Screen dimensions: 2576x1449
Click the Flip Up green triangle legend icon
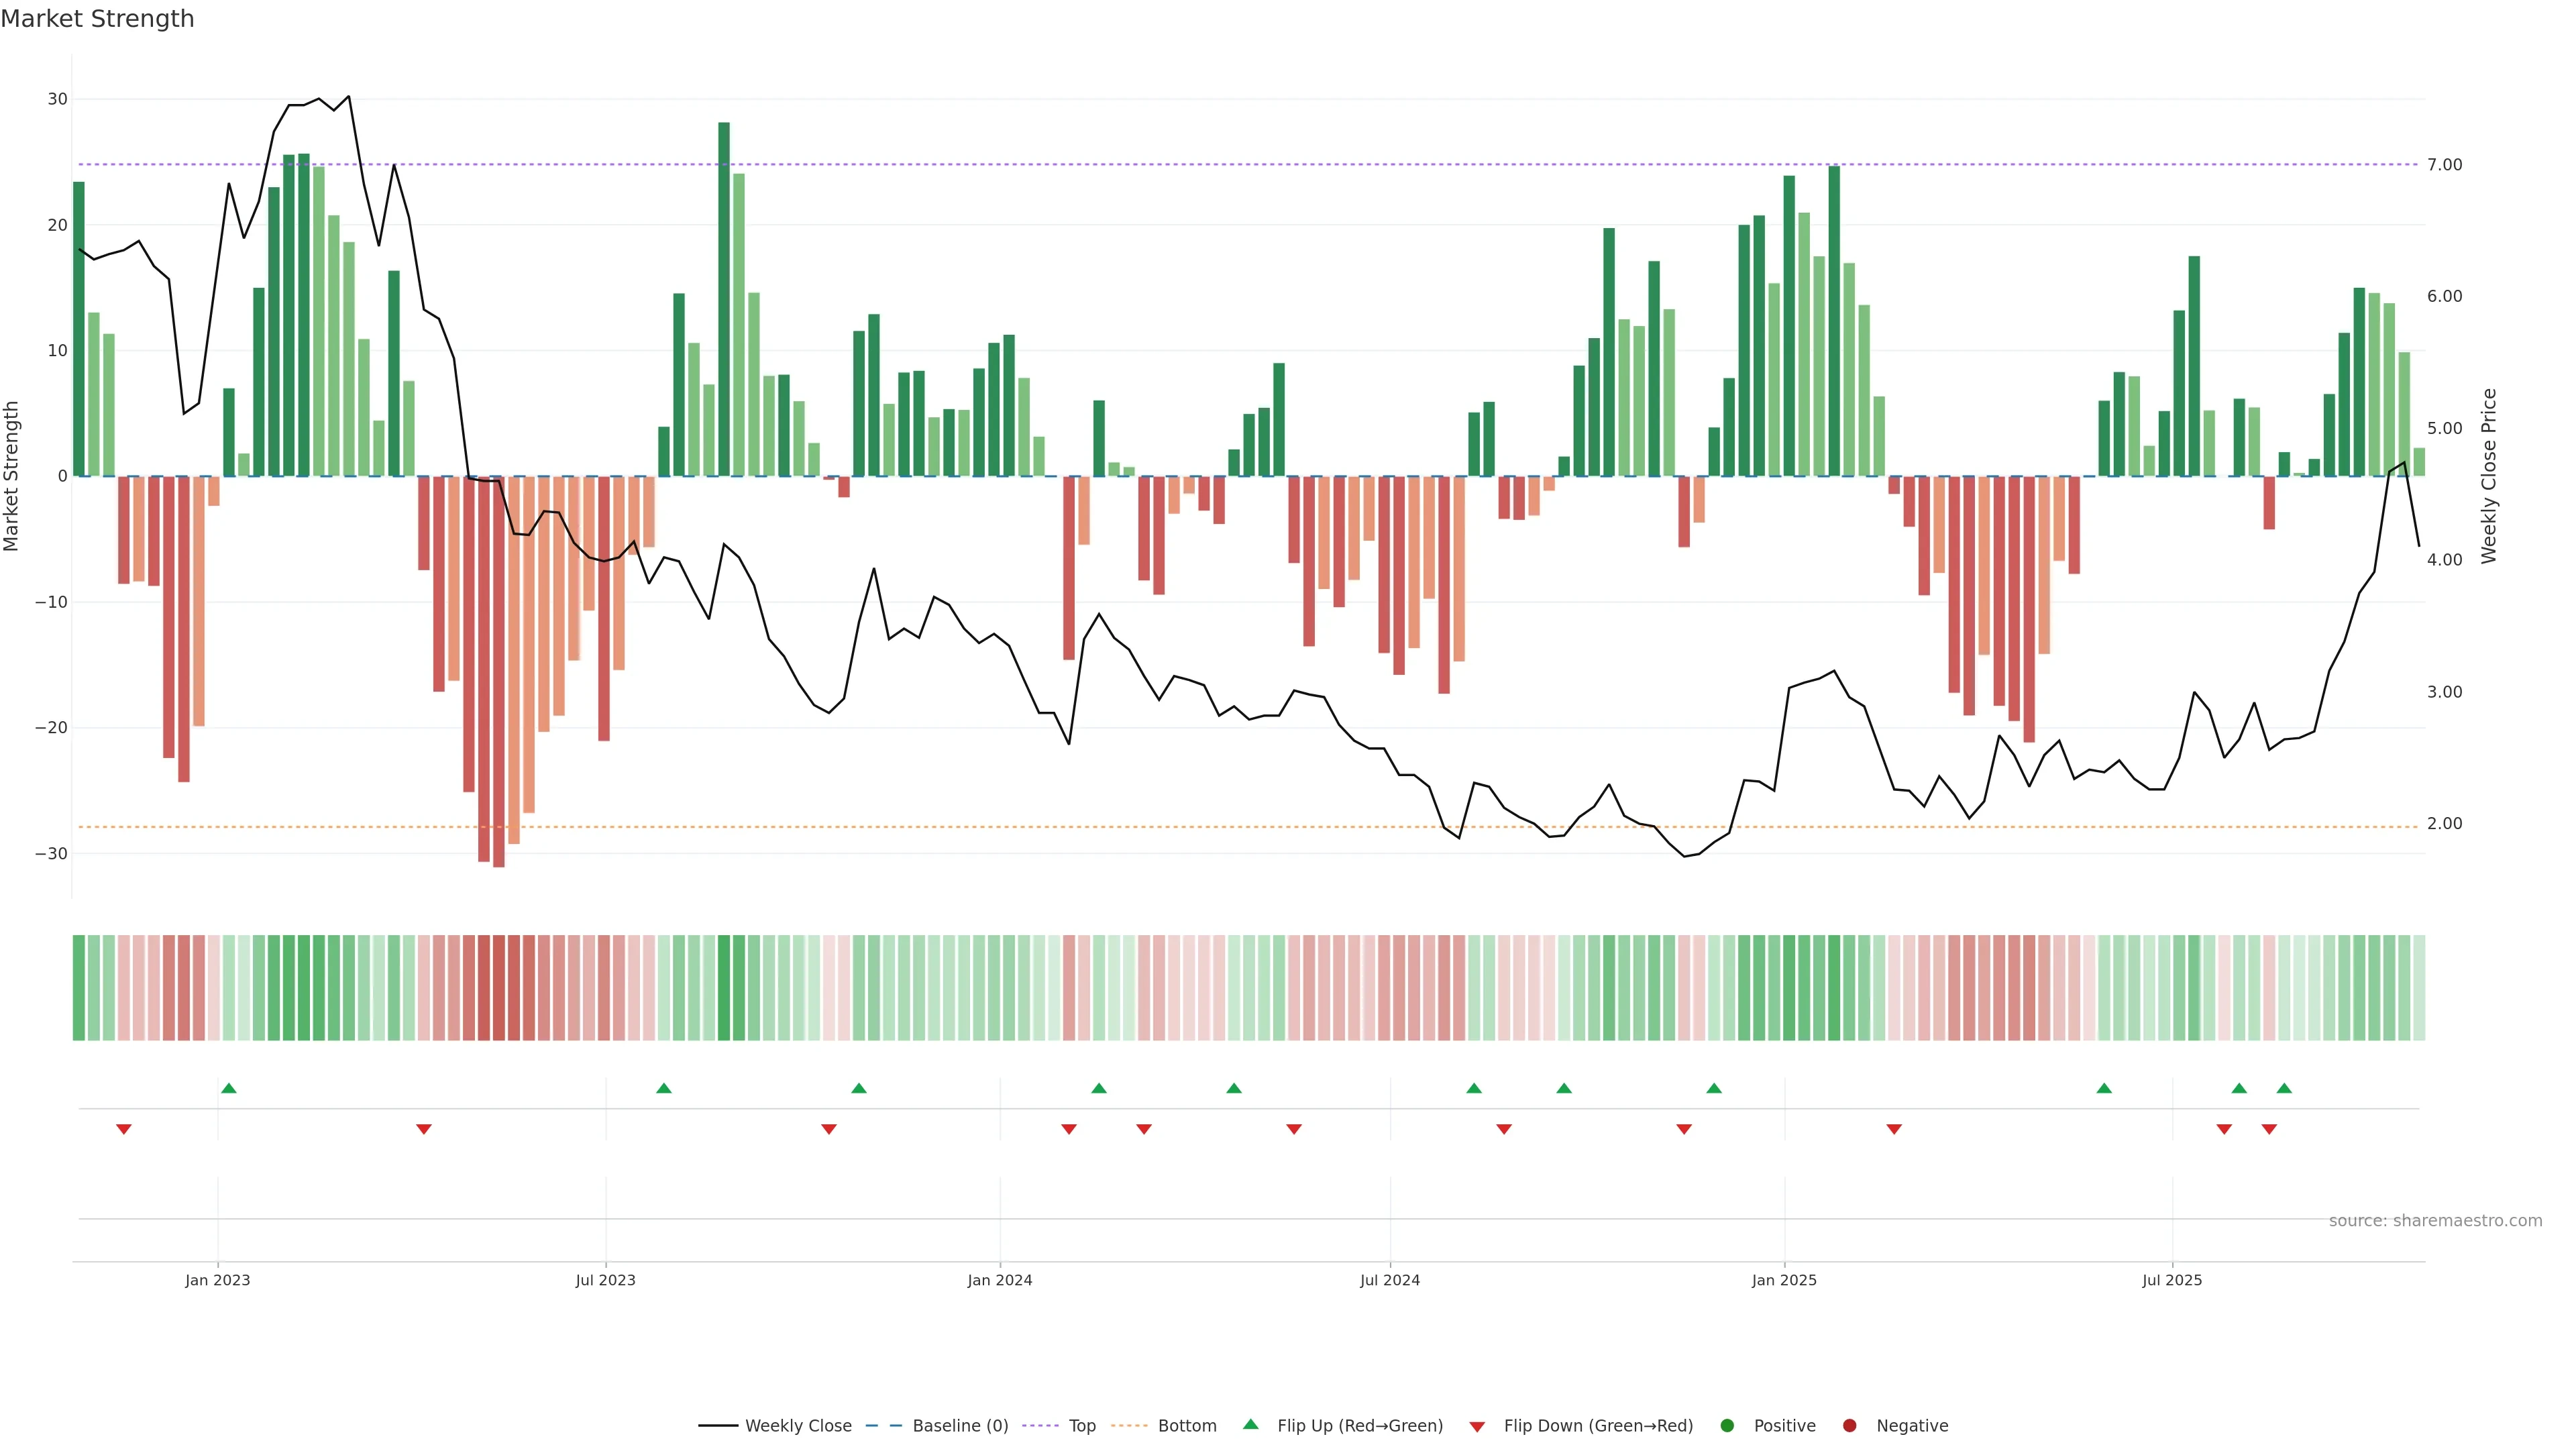coord(1250,1425)
